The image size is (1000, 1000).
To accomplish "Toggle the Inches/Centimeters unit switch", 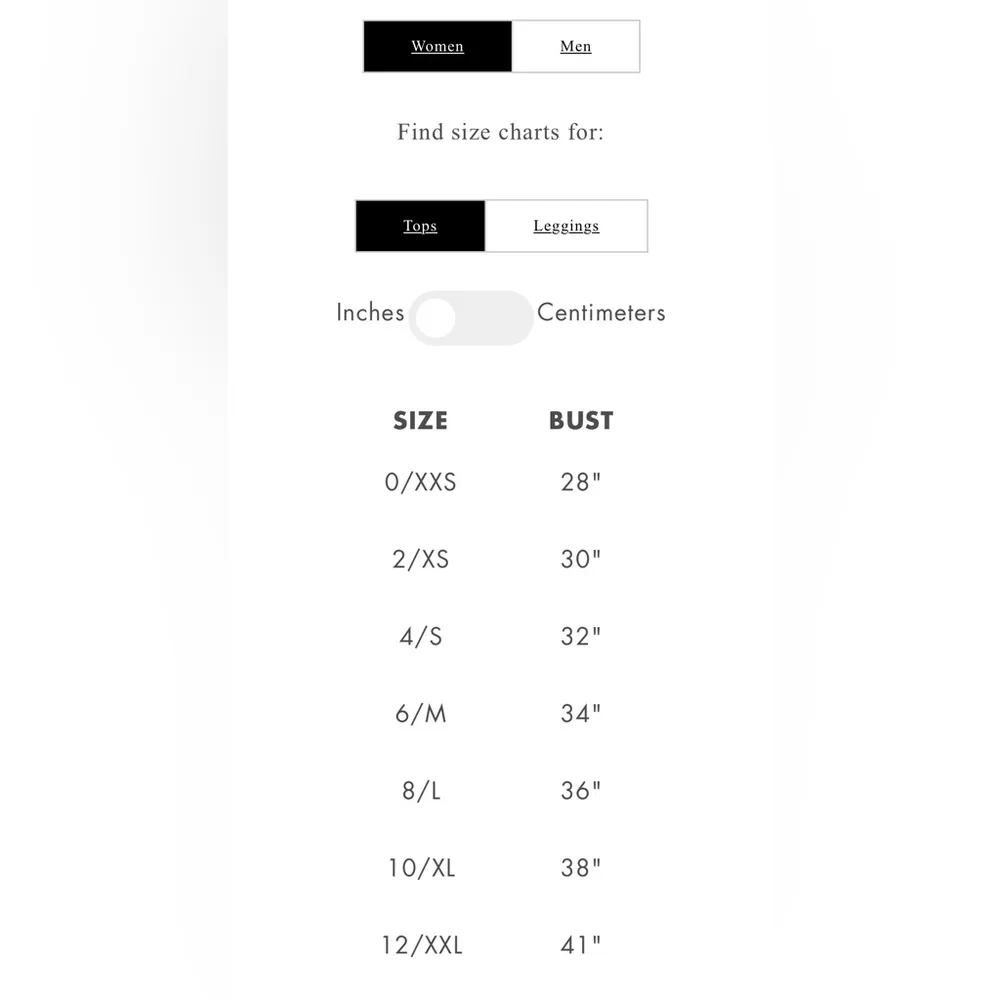I will point(471,318).
